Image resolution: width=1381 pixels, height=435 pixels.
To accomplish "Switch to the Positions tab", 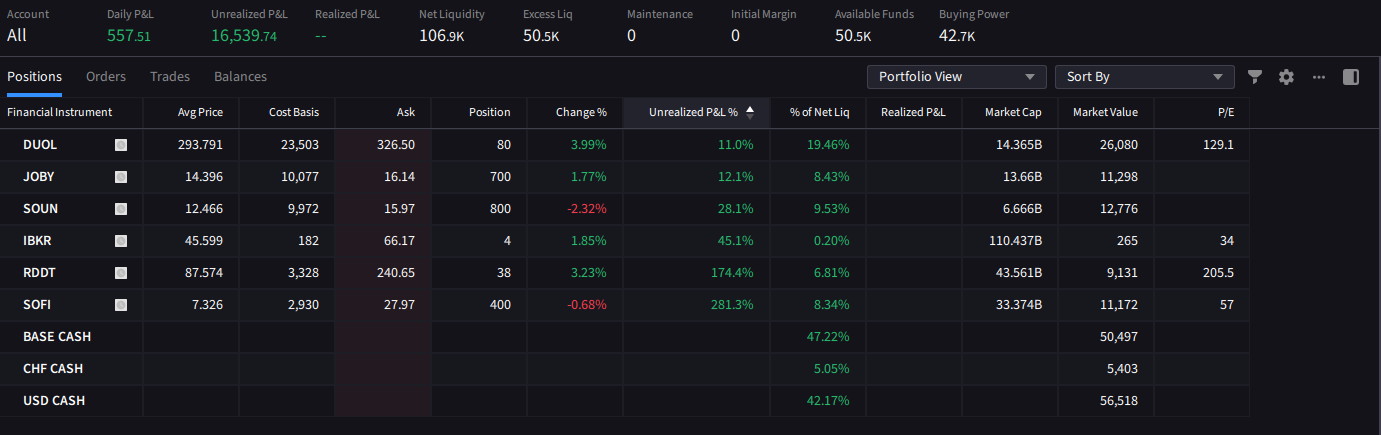I will pyautogui.click(x=34, y=77).
